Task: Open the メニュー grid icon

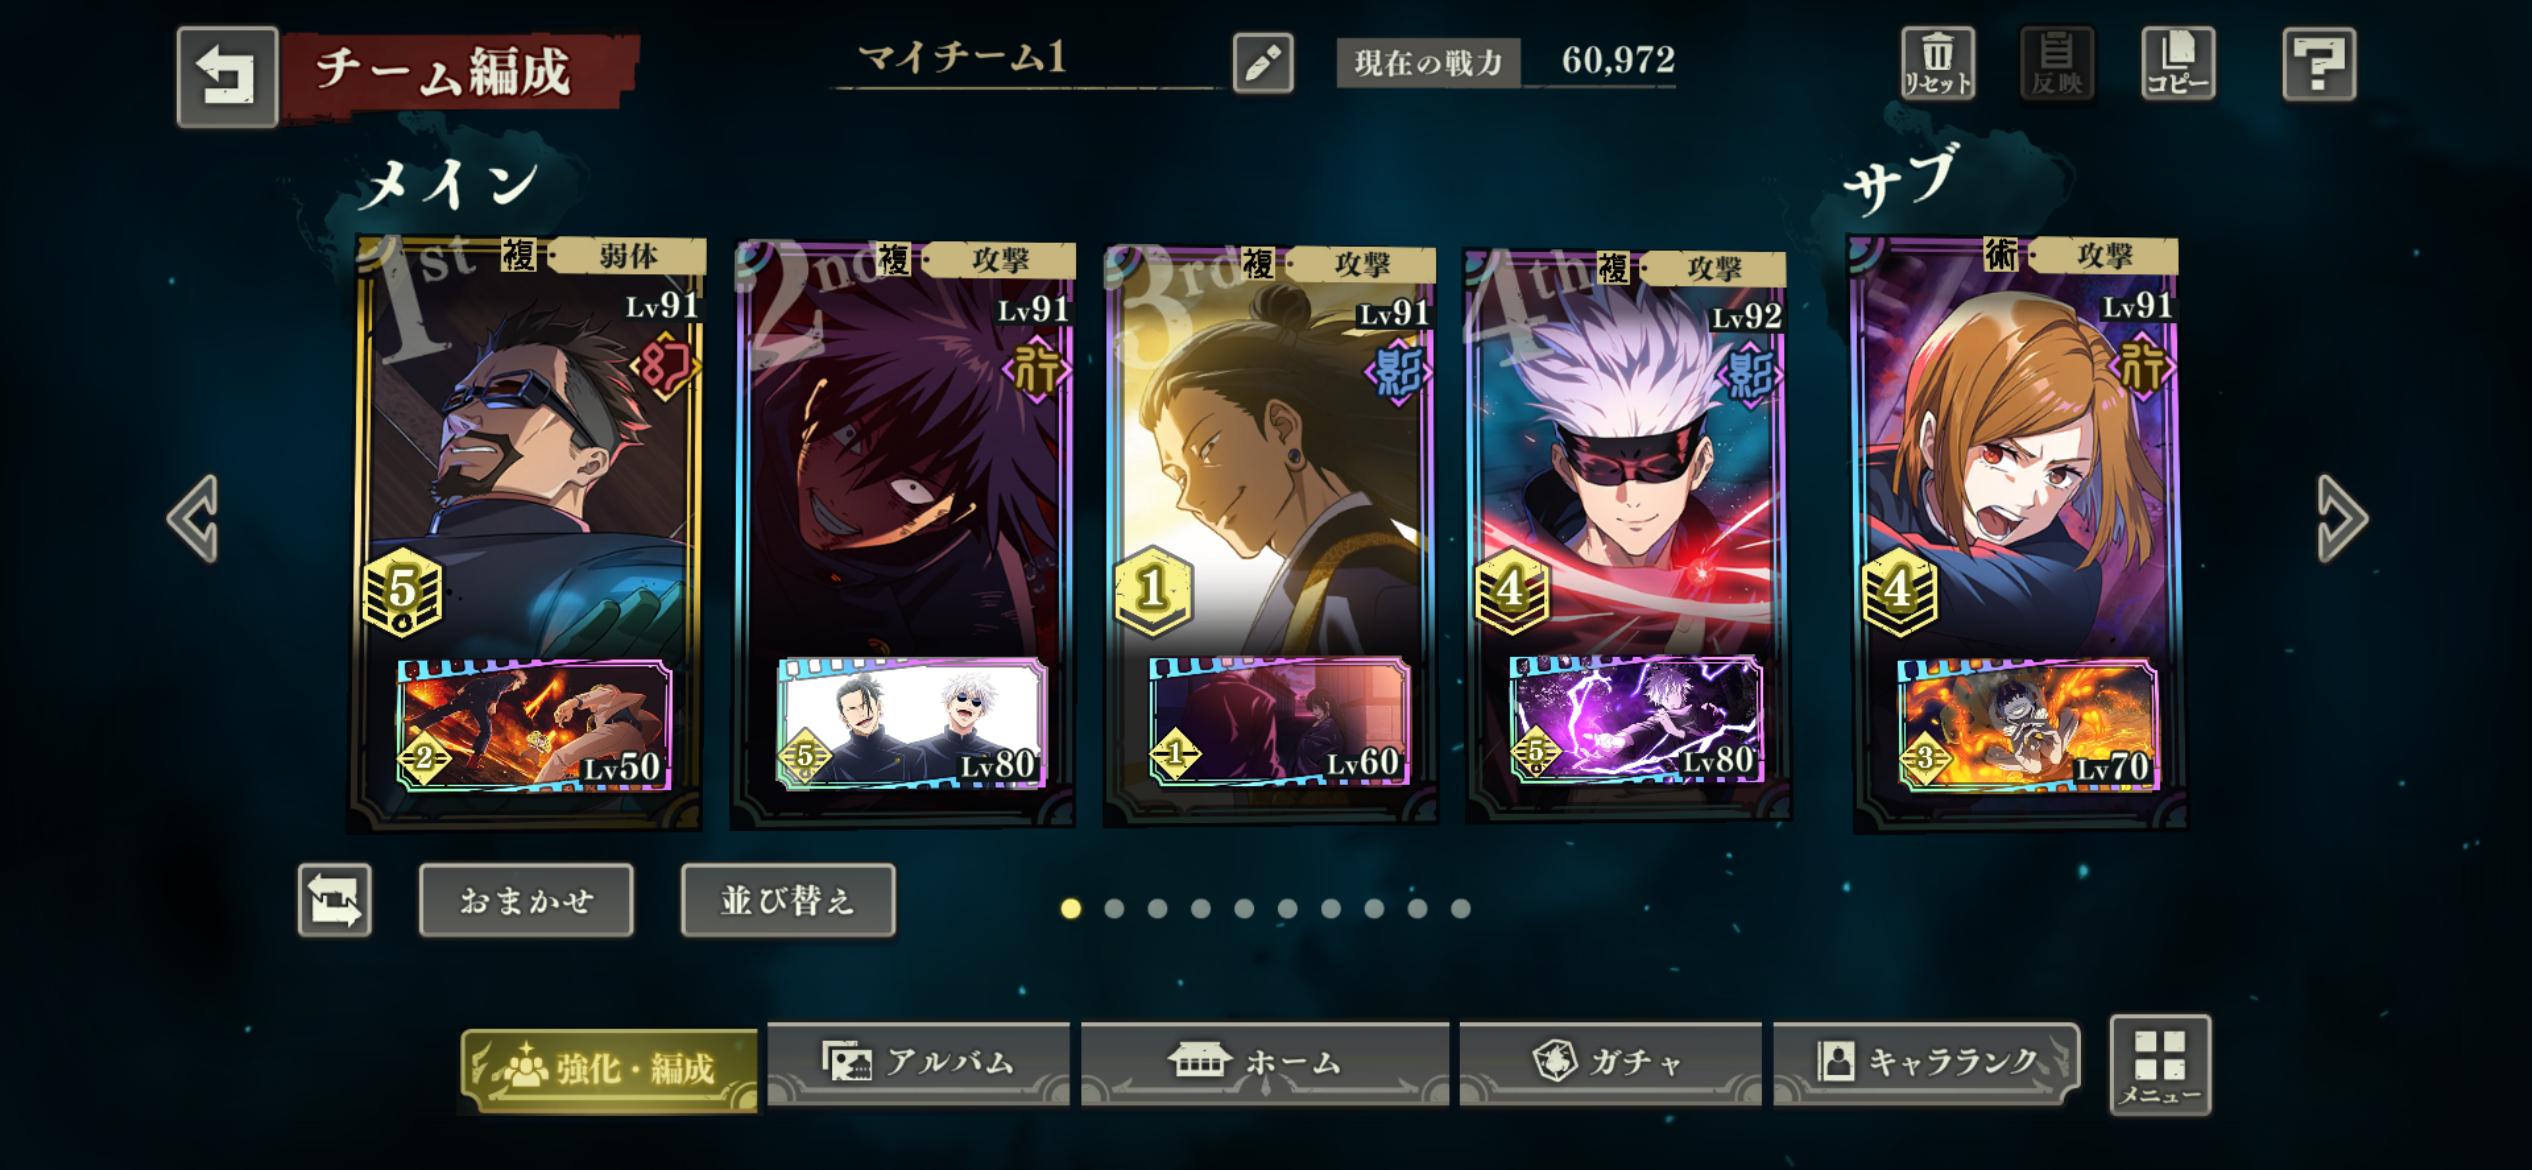Action: tap(2160, 1065)
